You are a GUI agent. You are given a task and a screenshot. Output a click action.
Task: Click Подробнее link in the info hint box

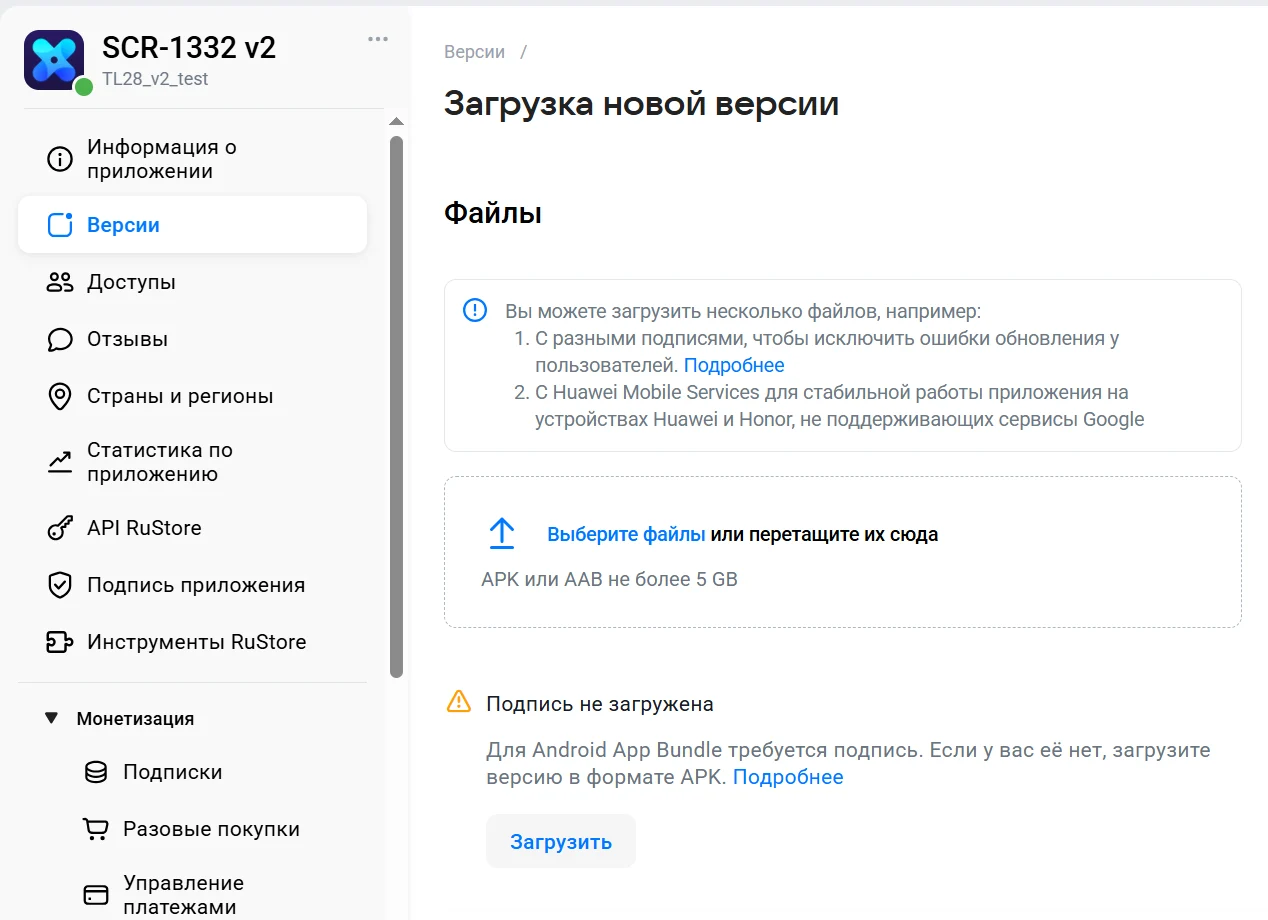pos(734,365)
